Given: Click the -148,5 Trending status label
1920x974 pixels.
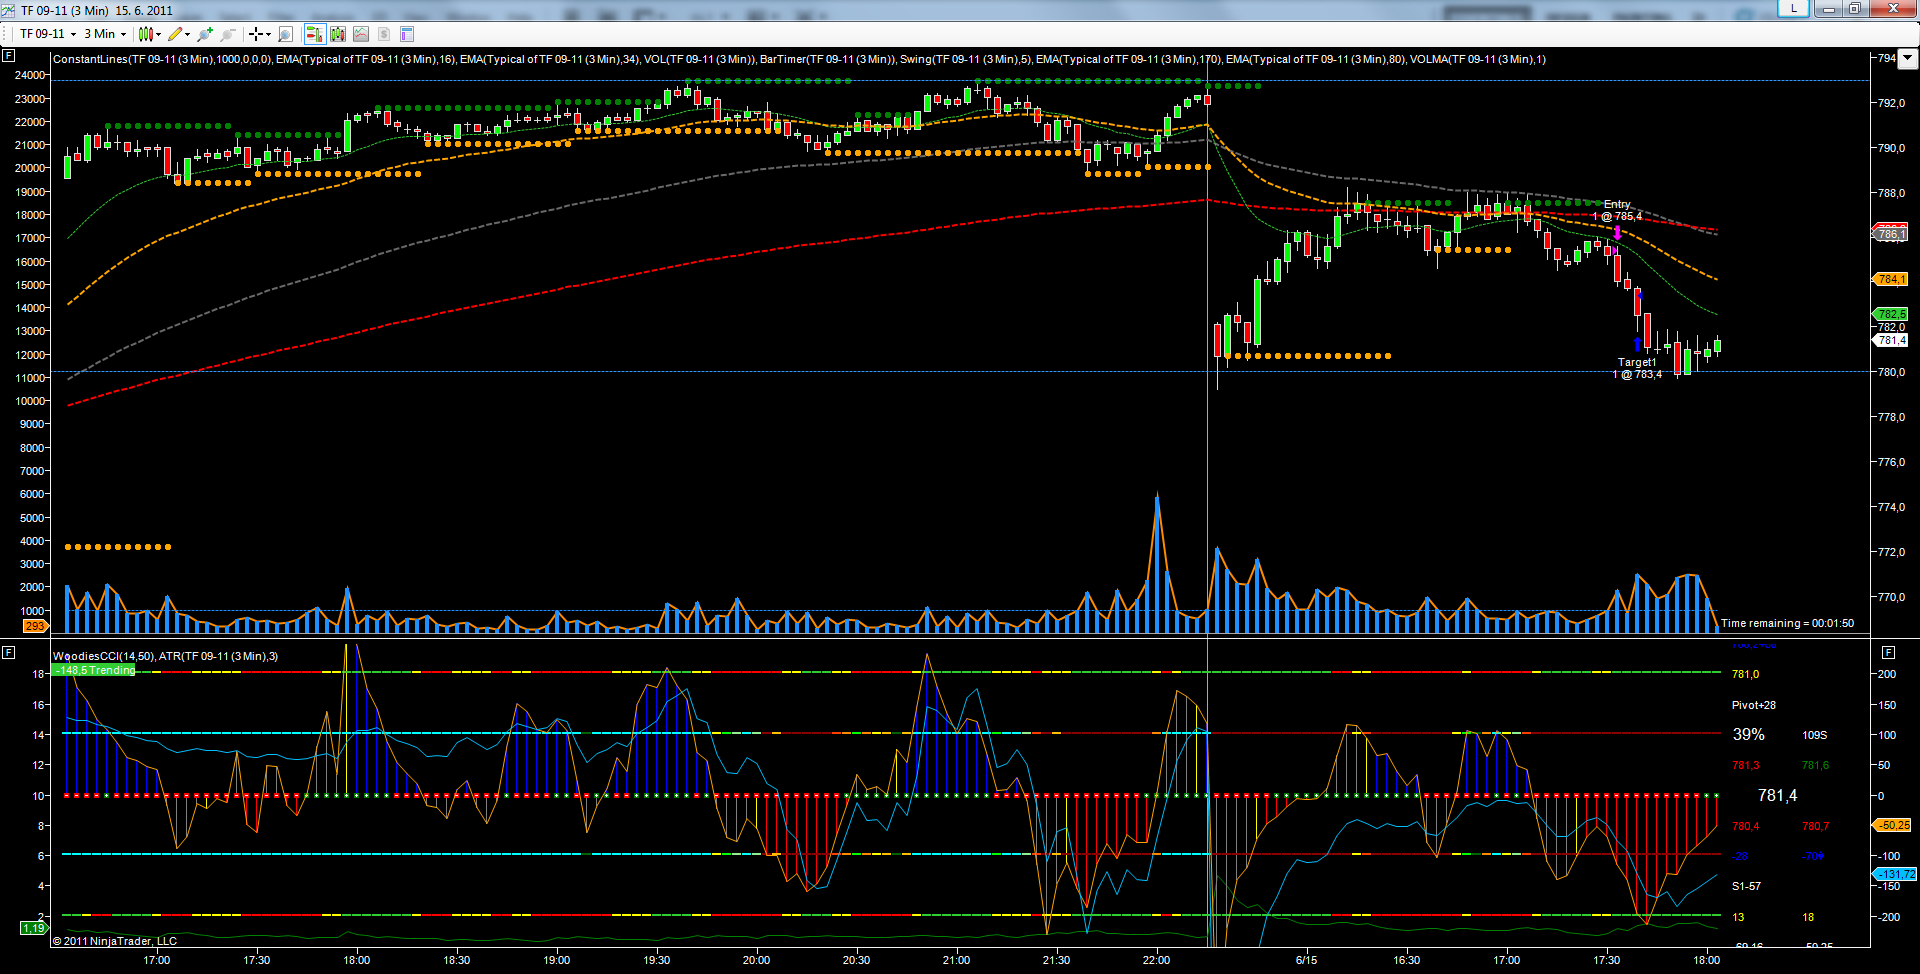Looking at the screenshot, I should pos(94,670).
